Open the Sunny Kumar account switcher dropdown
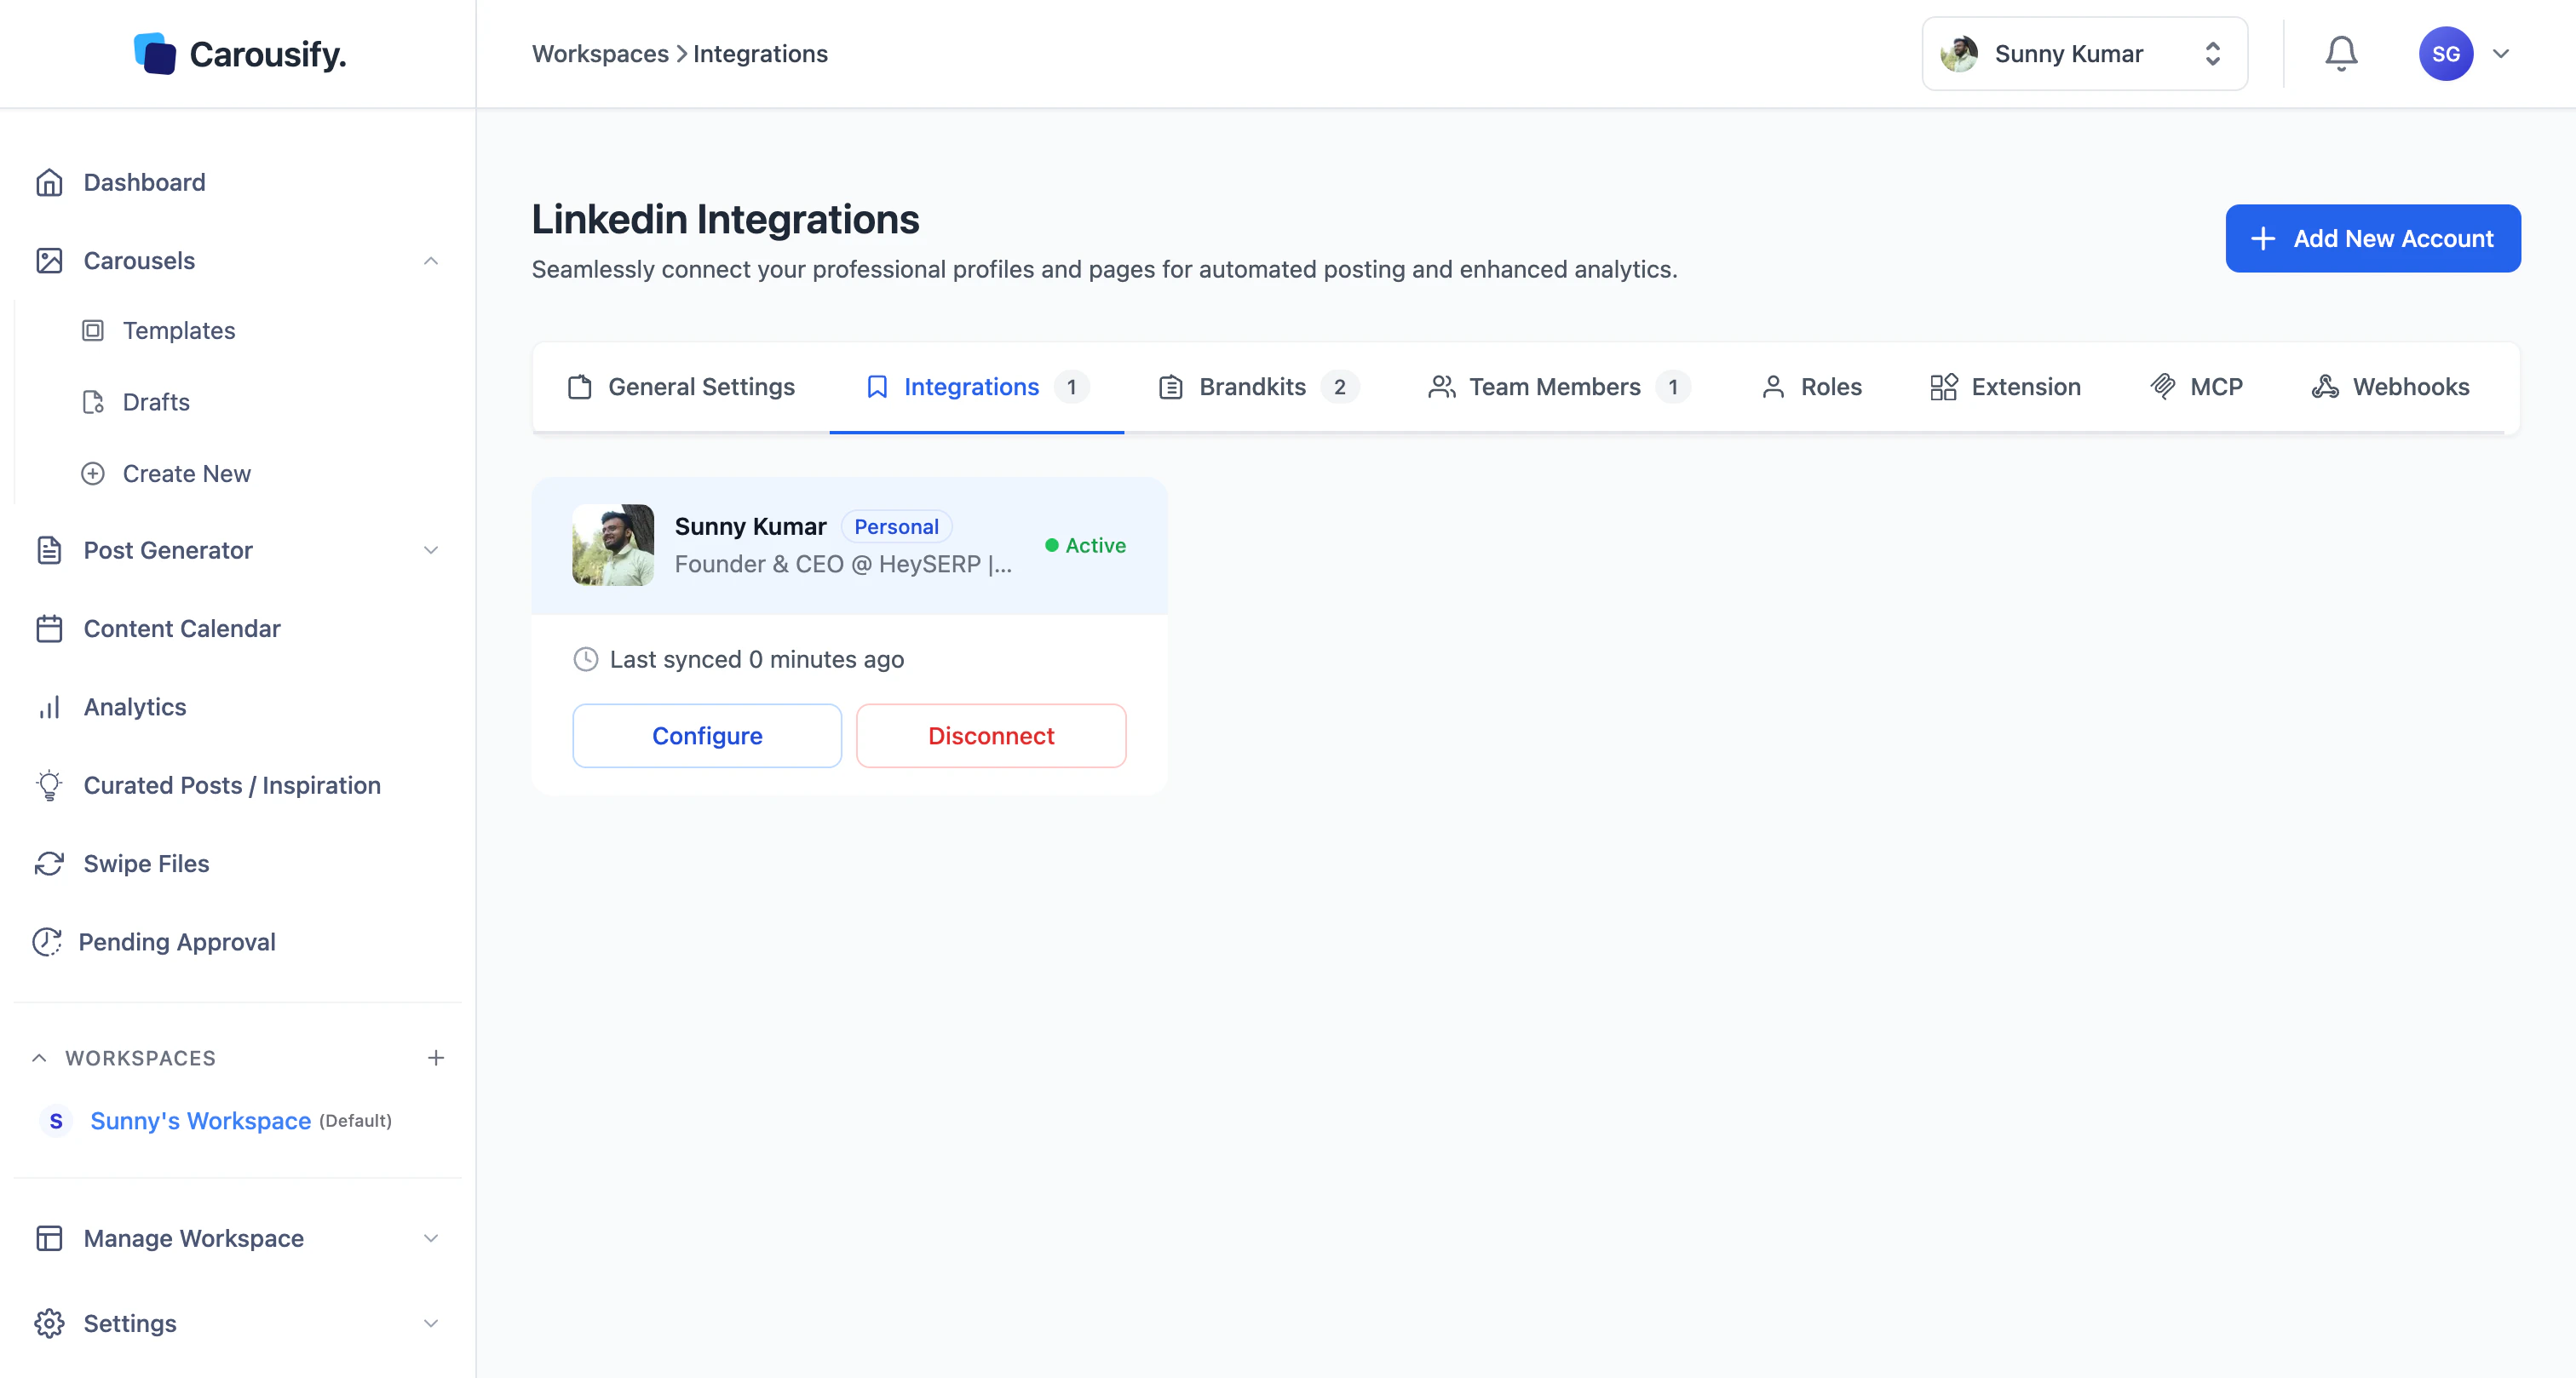 tap(2085, 53)
